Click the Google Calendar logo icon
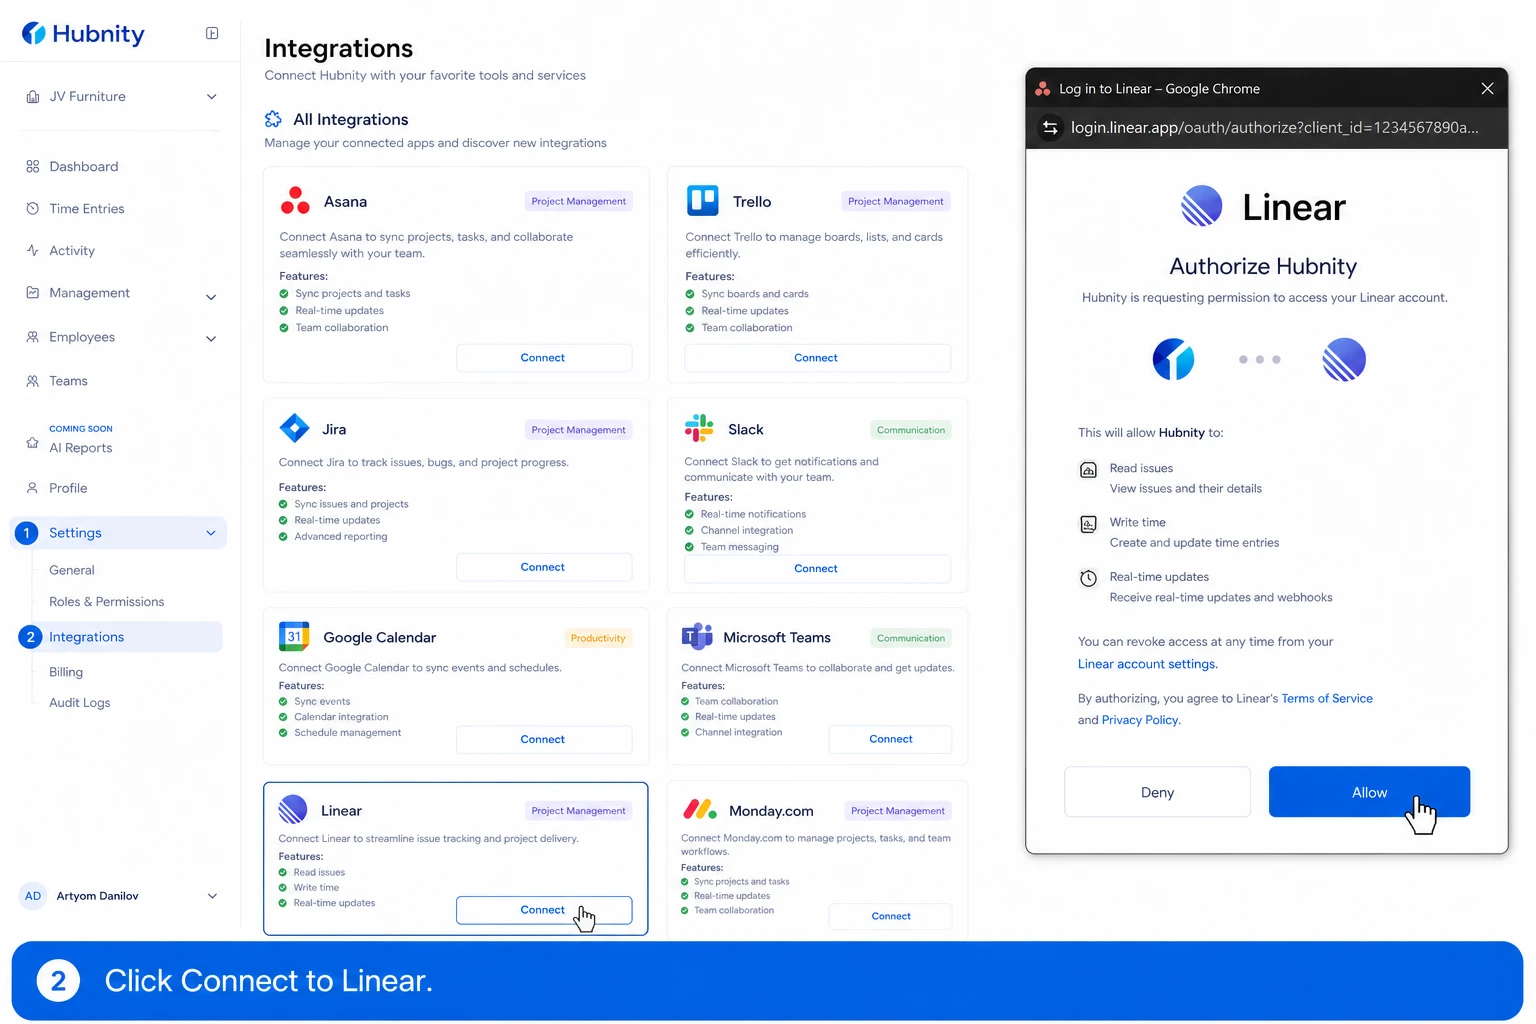 pos(294,636)
